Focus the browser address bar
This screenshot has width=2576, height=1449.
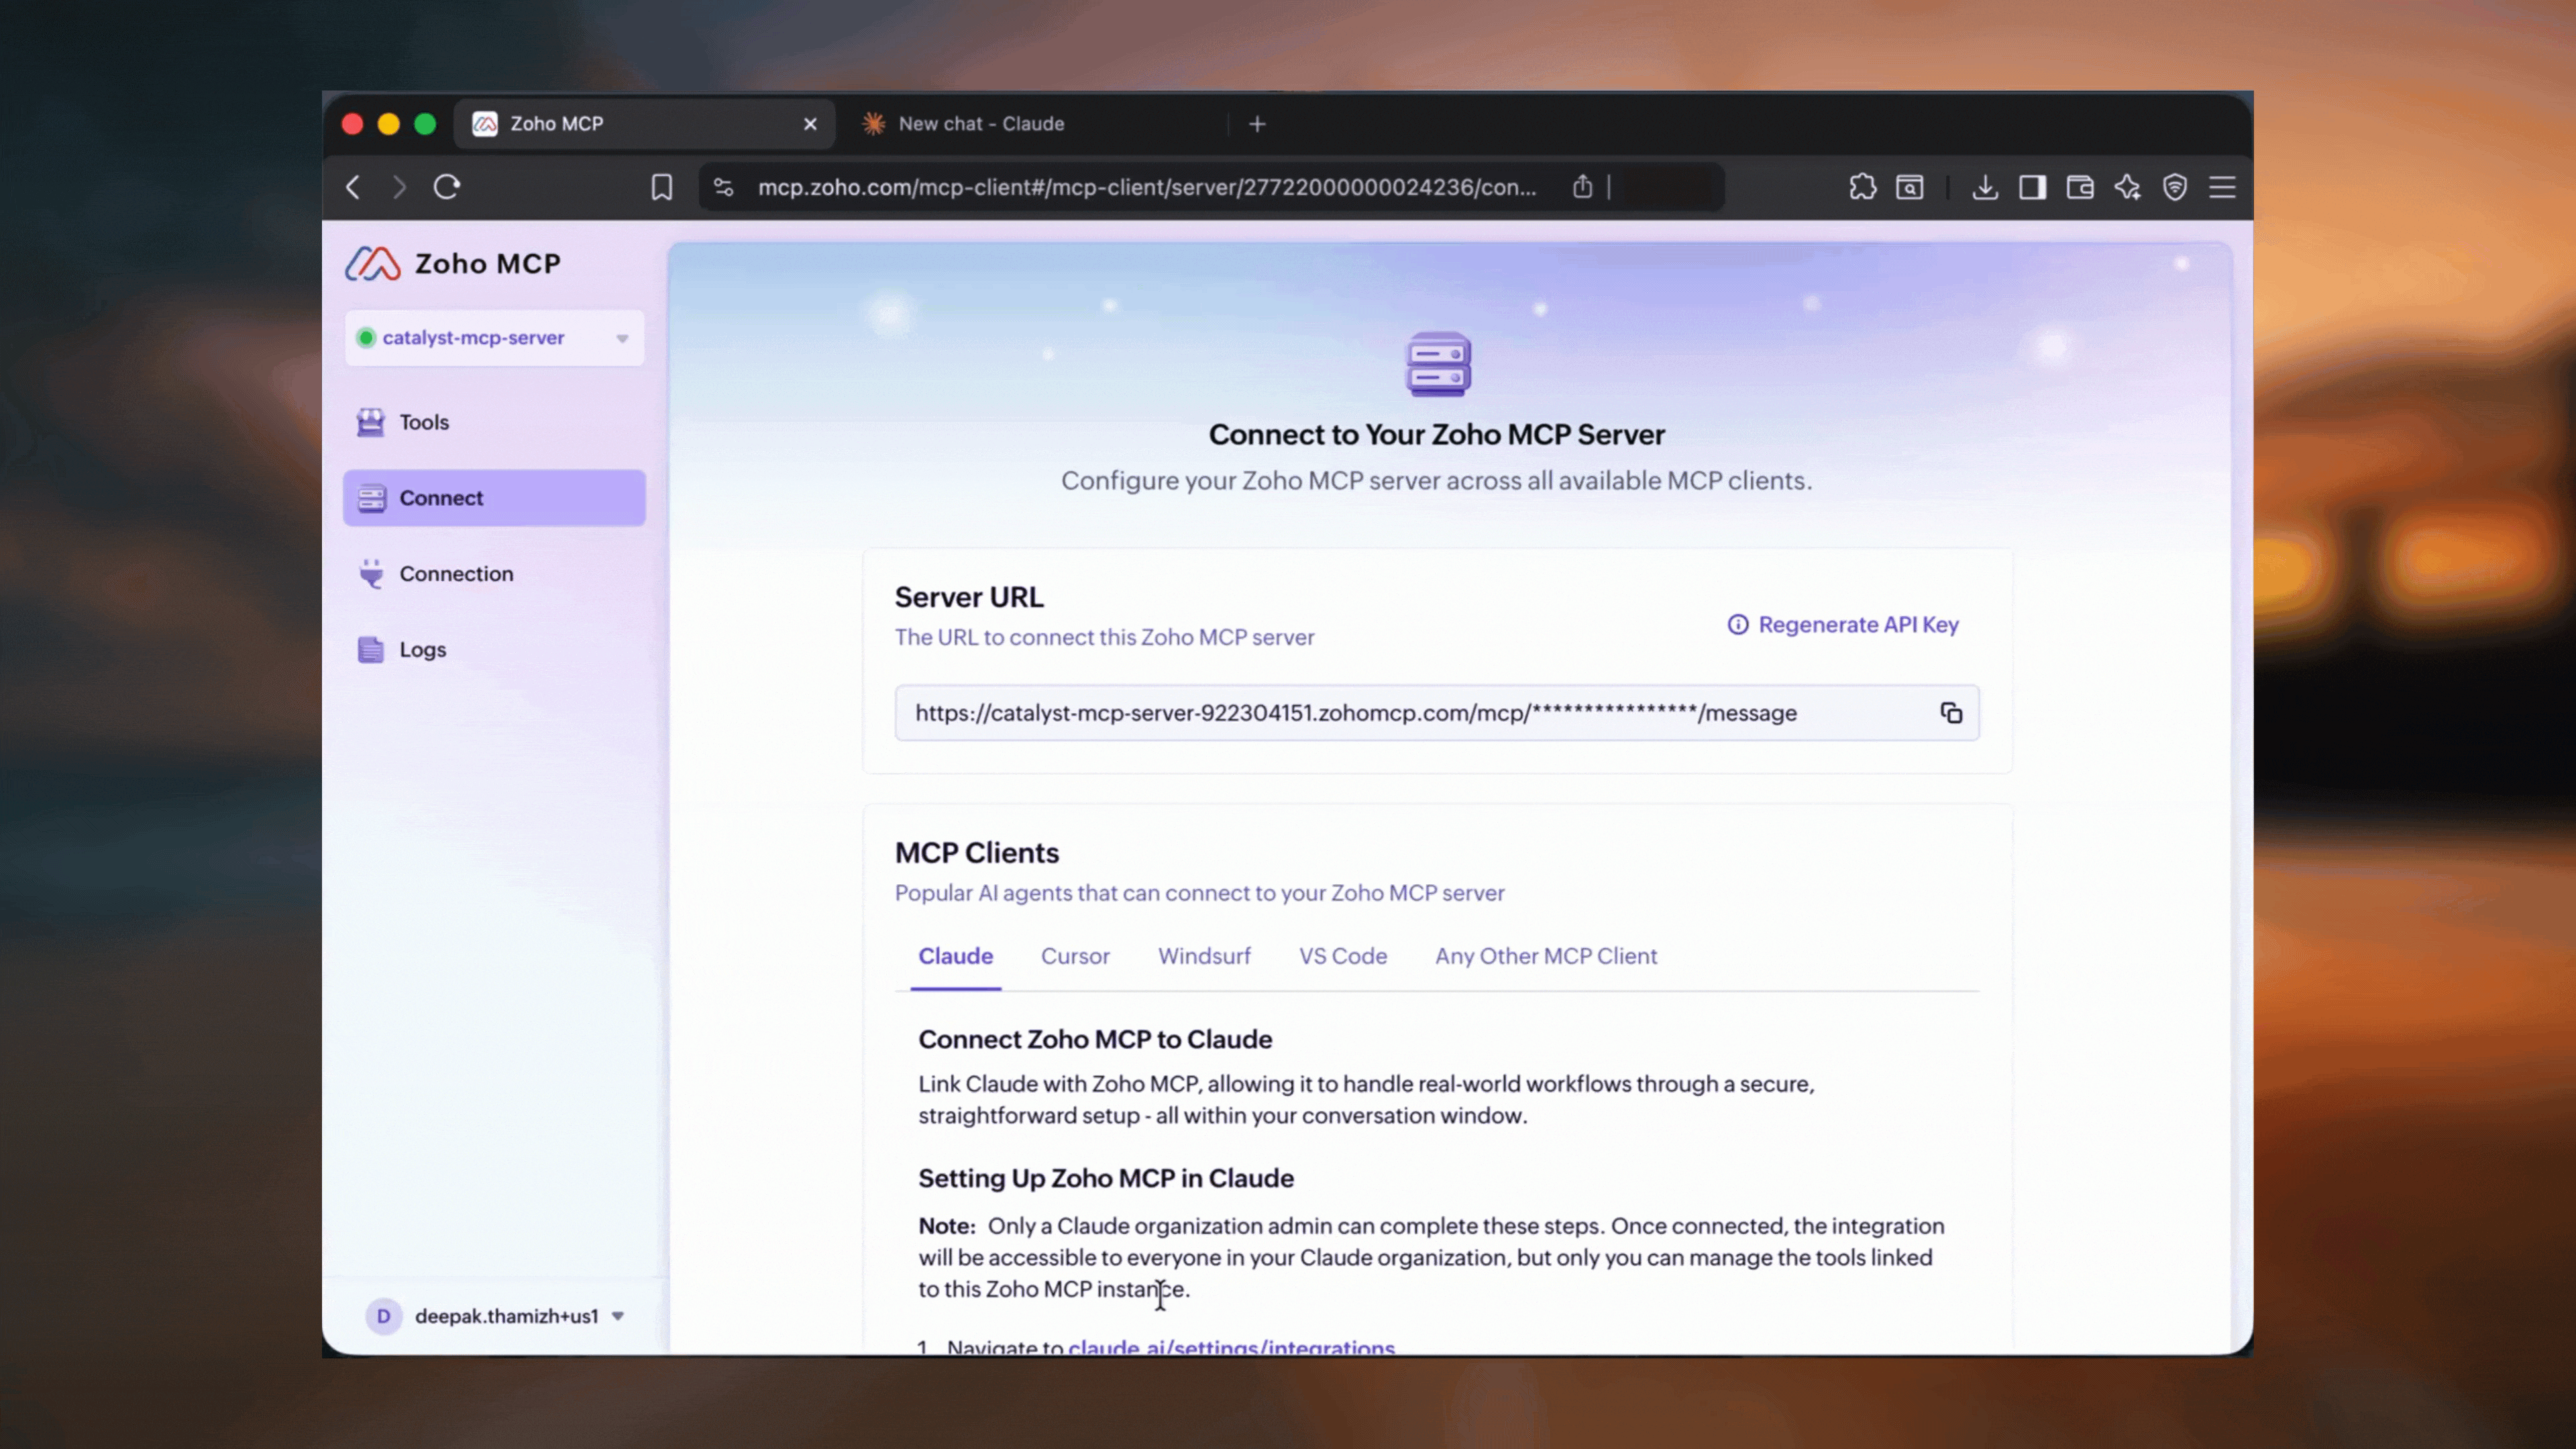tap(1146, 187)
